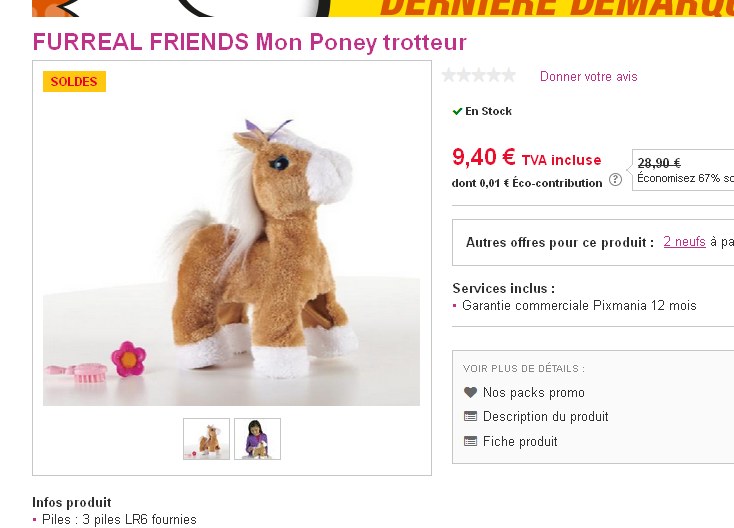The width and height of the screenshot is (734, 528).
Task: Open the Donner votre avis link
Action: (x=588, y=76)
